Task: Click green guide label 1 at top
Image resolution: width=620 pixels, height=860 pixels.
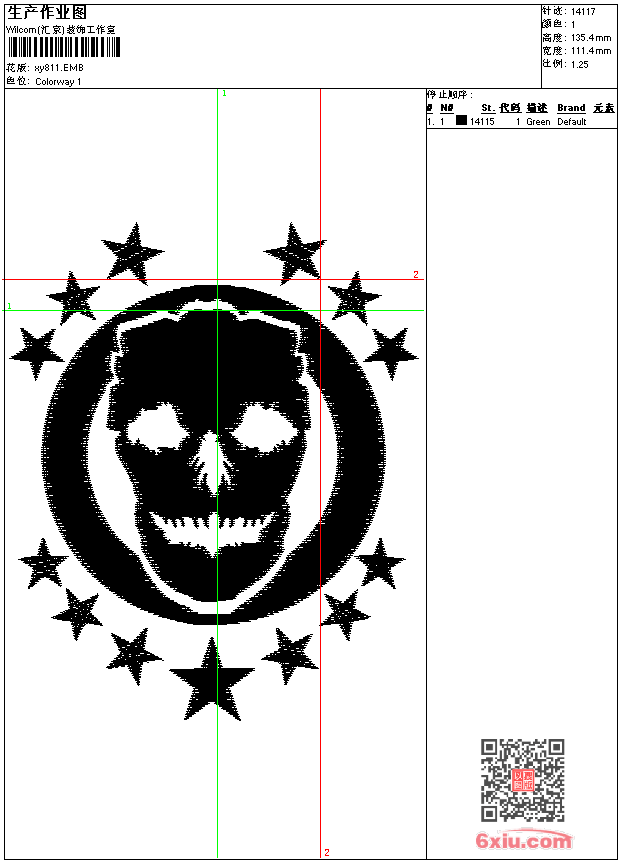Action: pos(224,94)
